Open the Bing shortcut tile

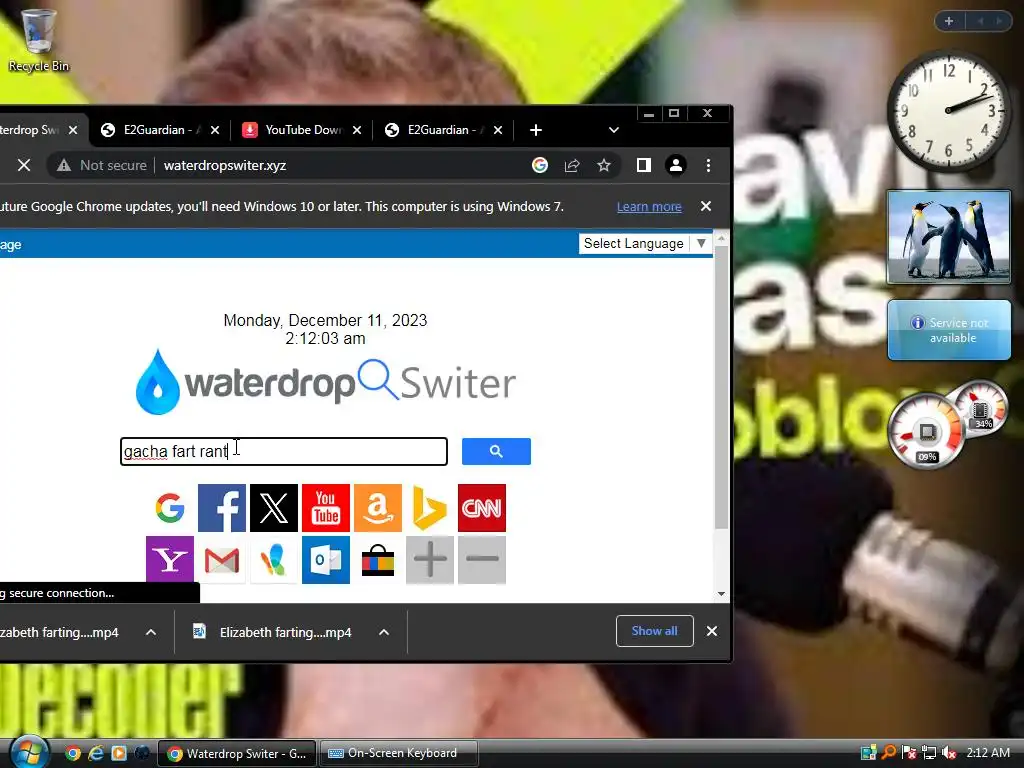(430, 508)
